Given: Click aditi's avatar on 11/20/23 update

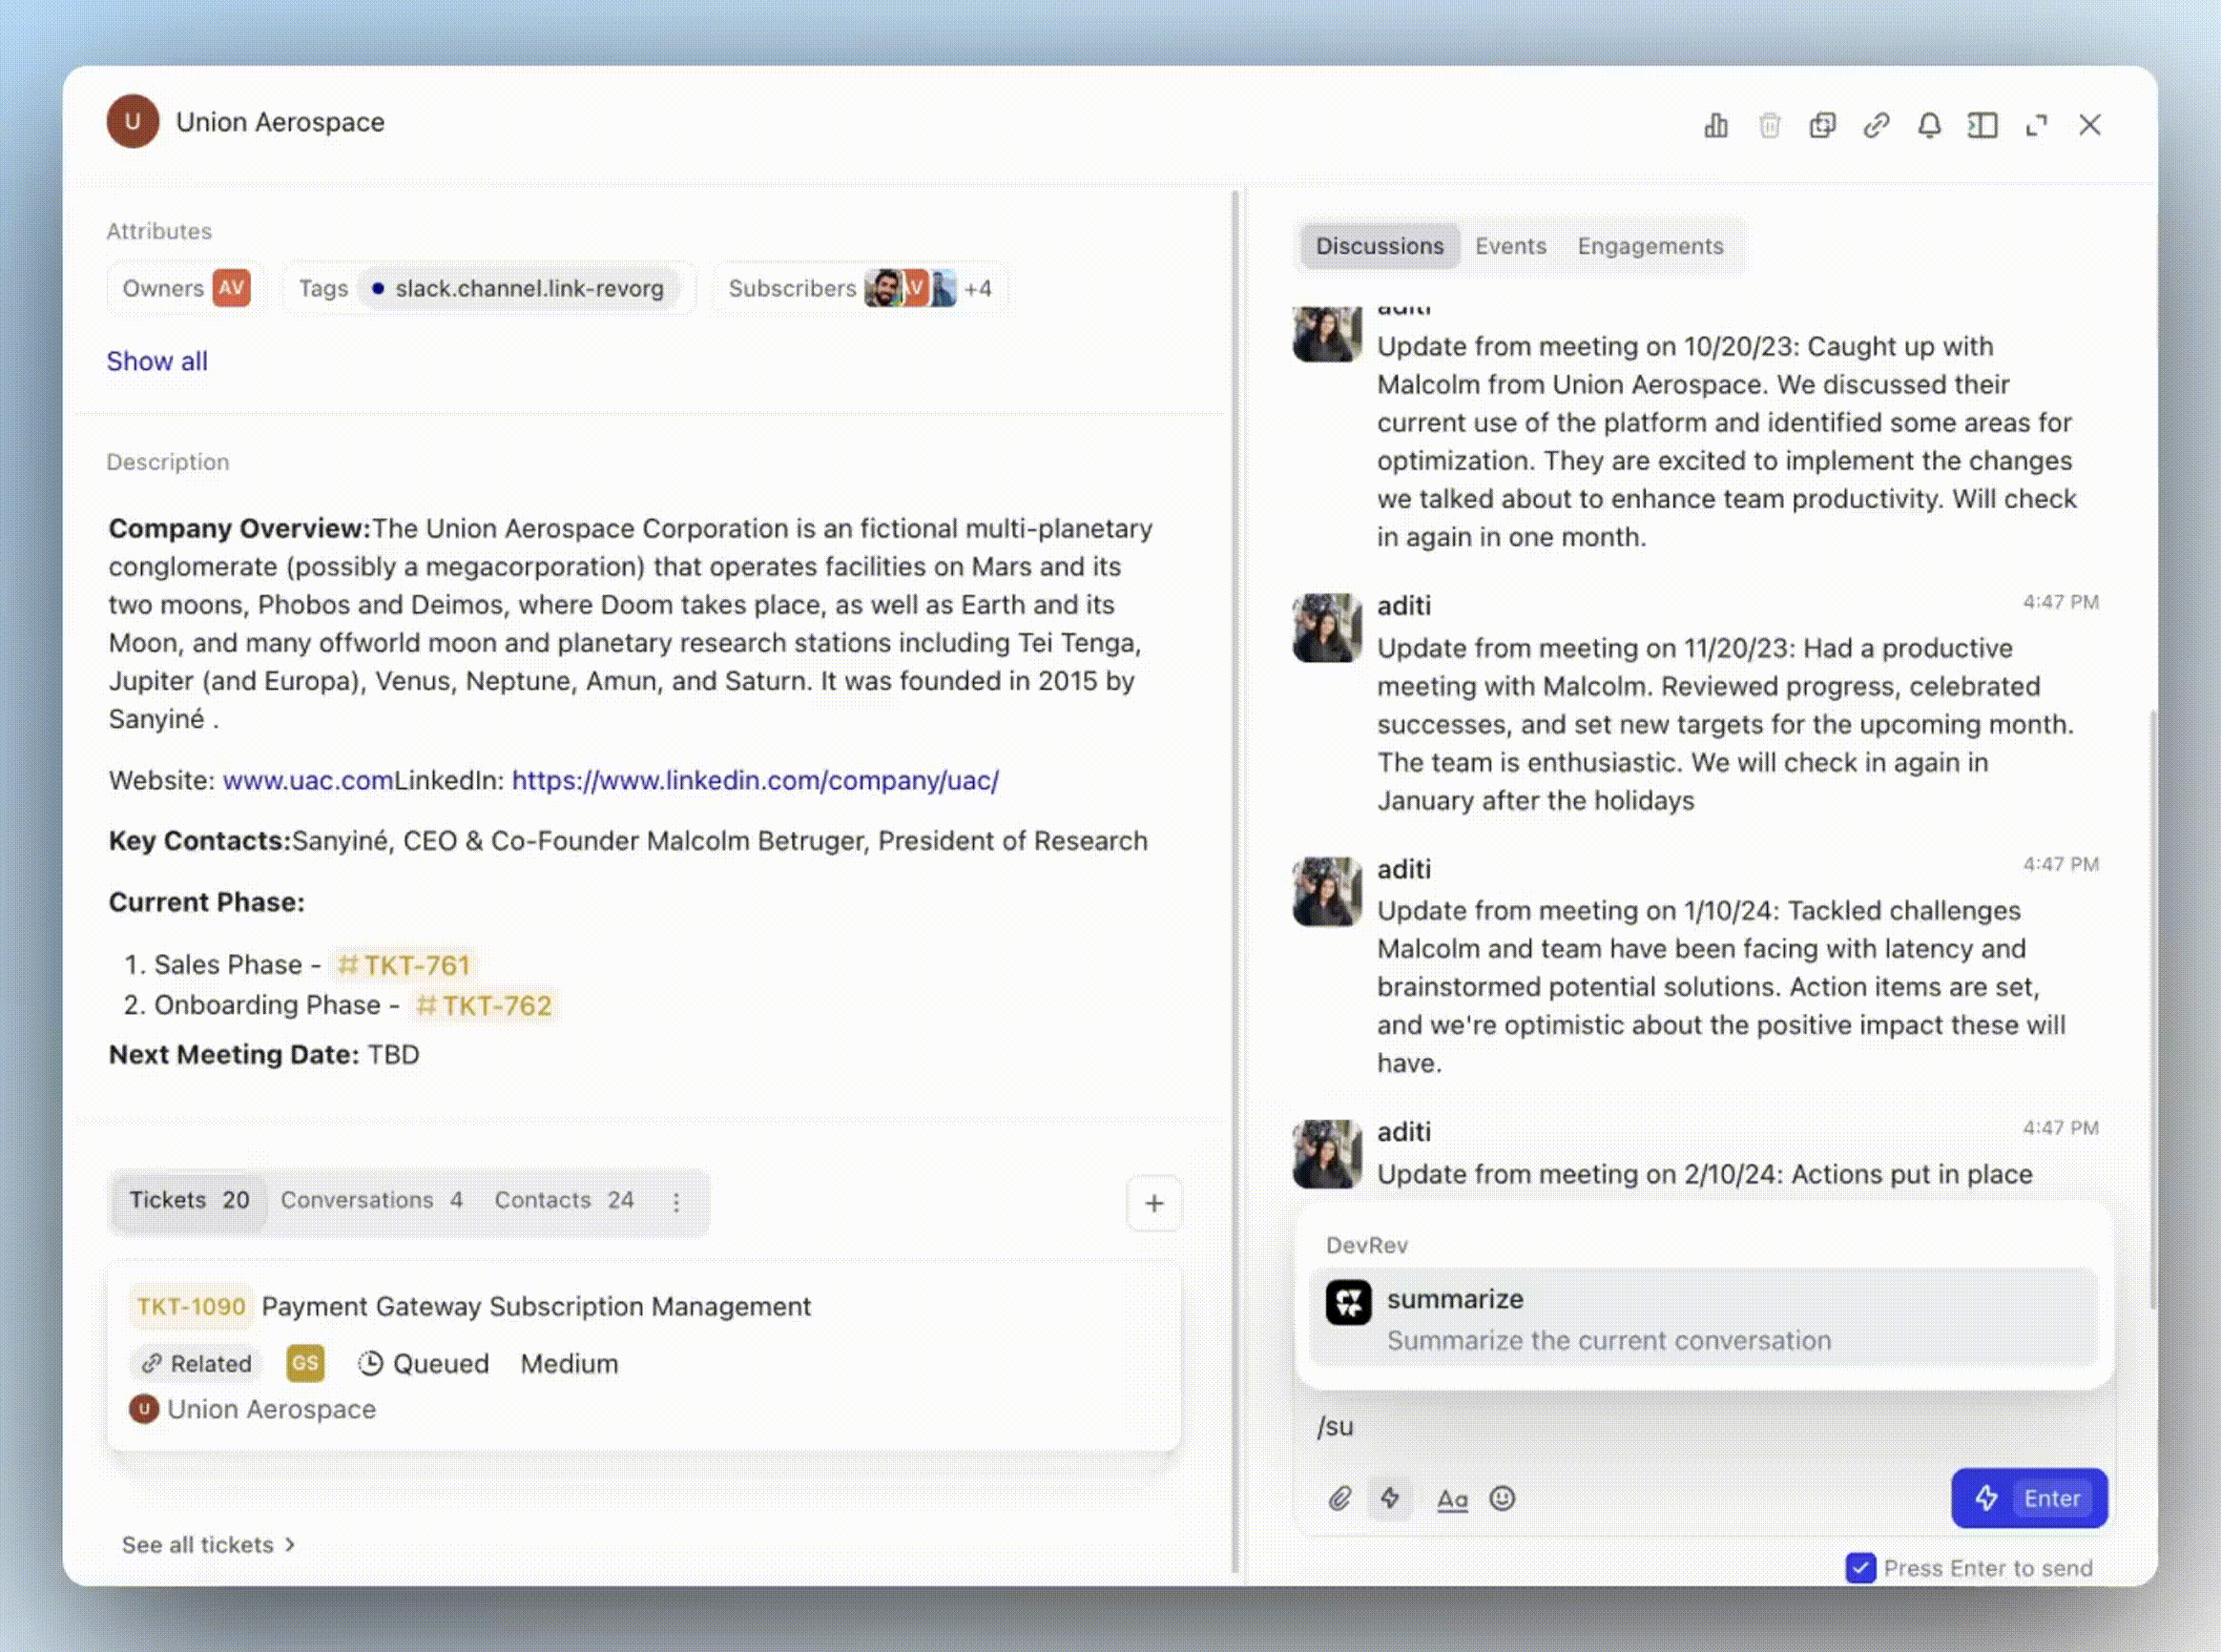Looking at the screenshot, I should click(x=1327, y=627).
